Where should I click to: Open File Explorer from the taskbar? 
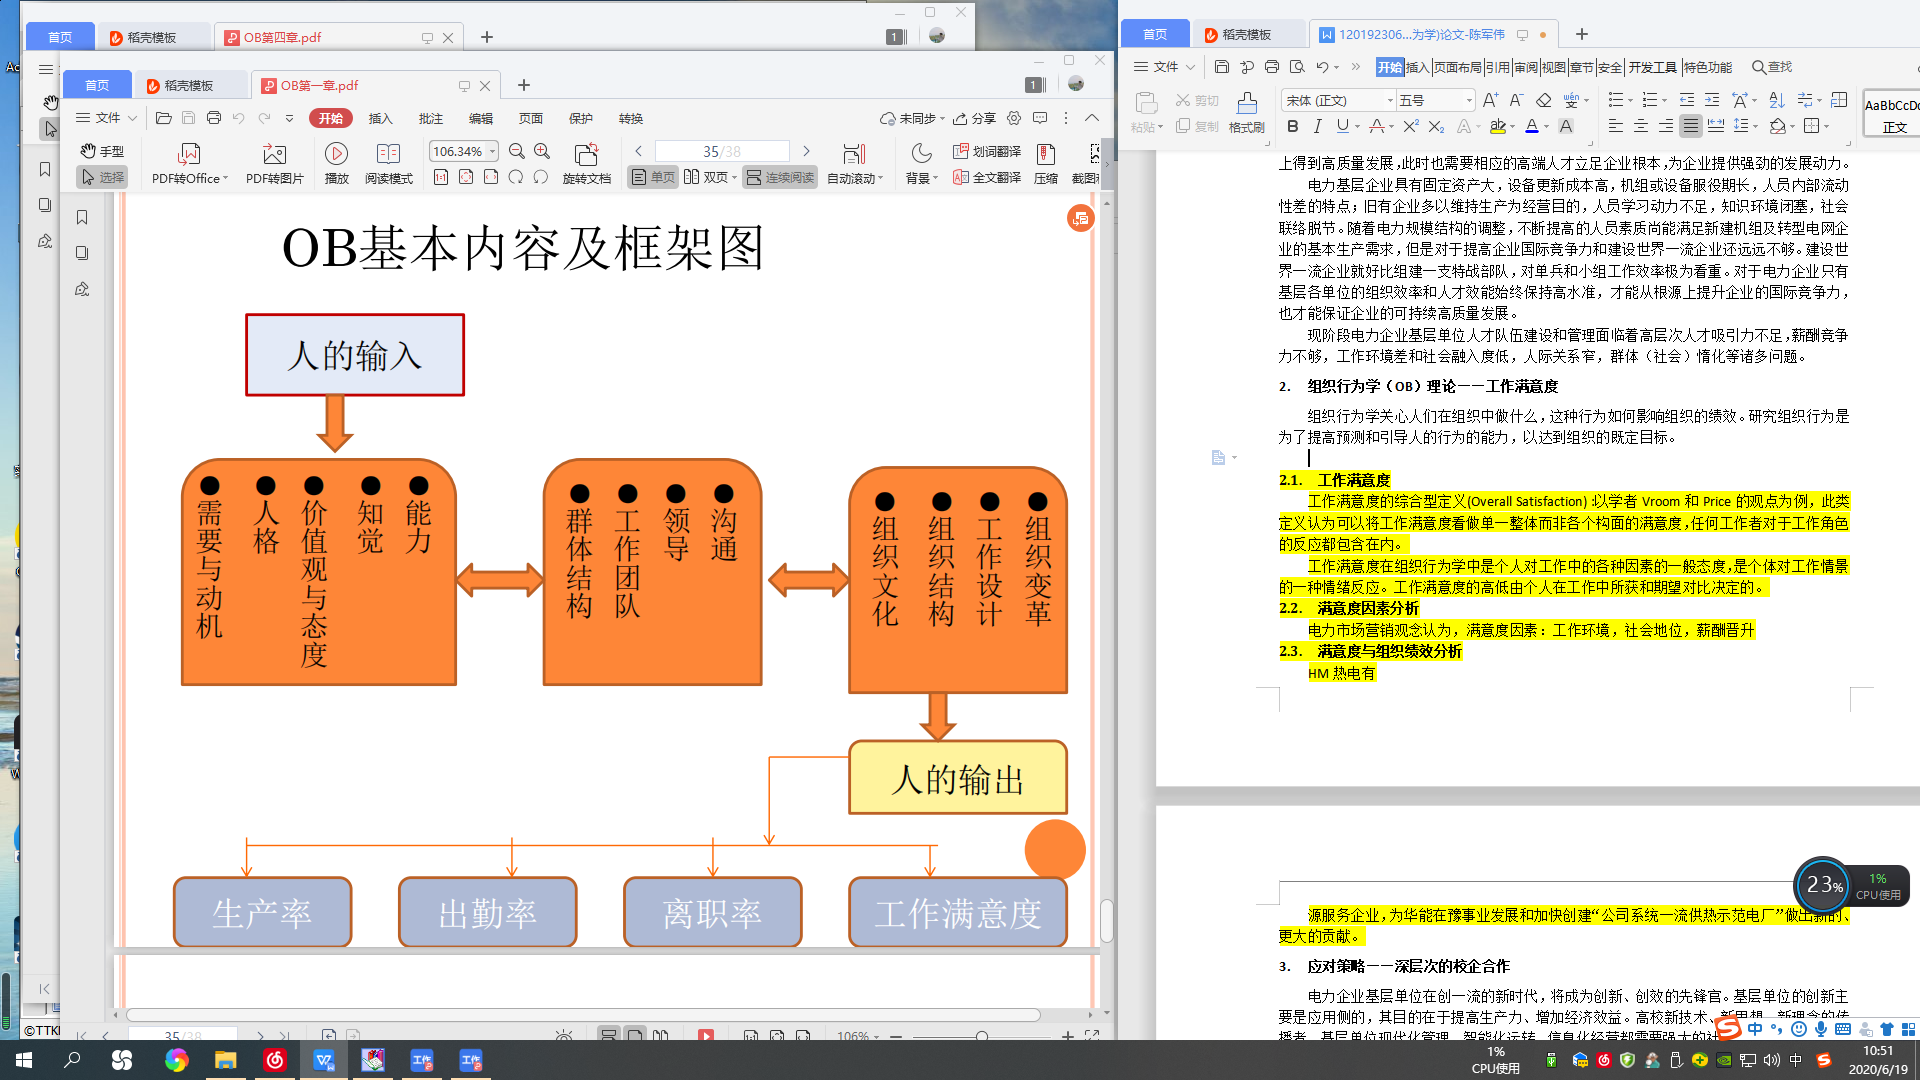coord(225,1060)
